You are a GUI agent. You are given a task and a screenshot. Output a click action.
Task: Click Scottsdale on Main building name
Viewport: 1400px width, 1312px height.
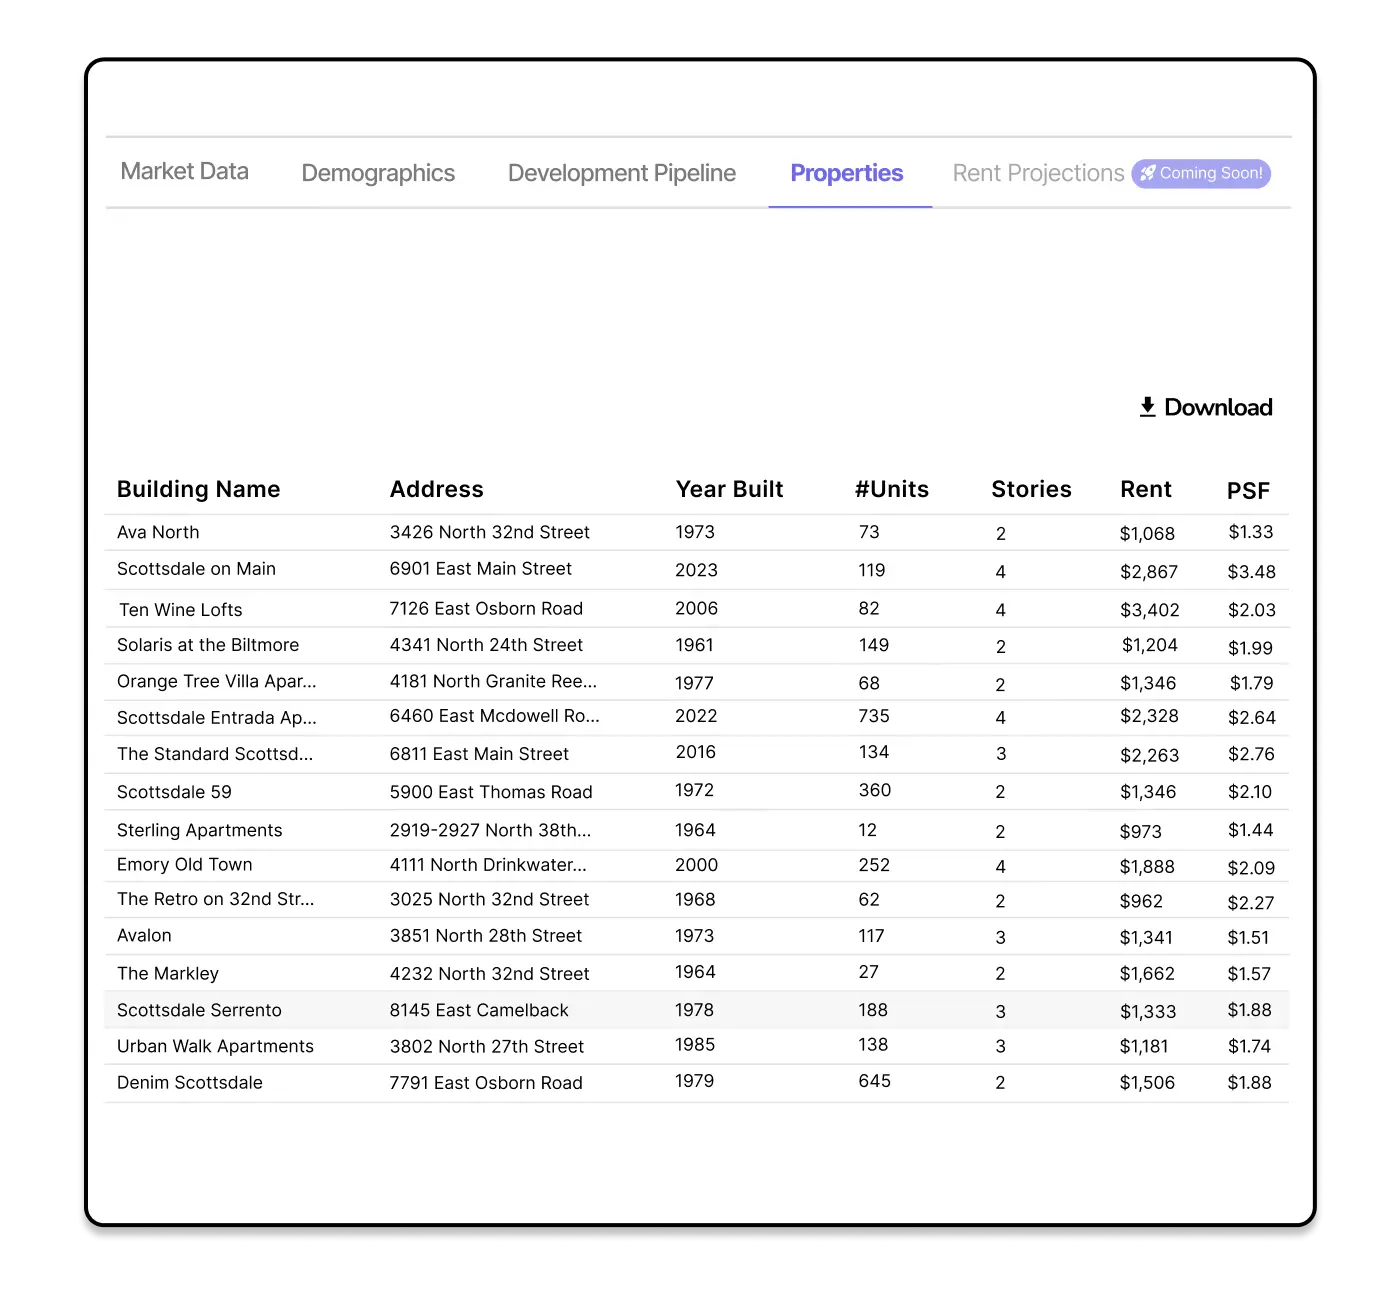click(x=196, y=569)
